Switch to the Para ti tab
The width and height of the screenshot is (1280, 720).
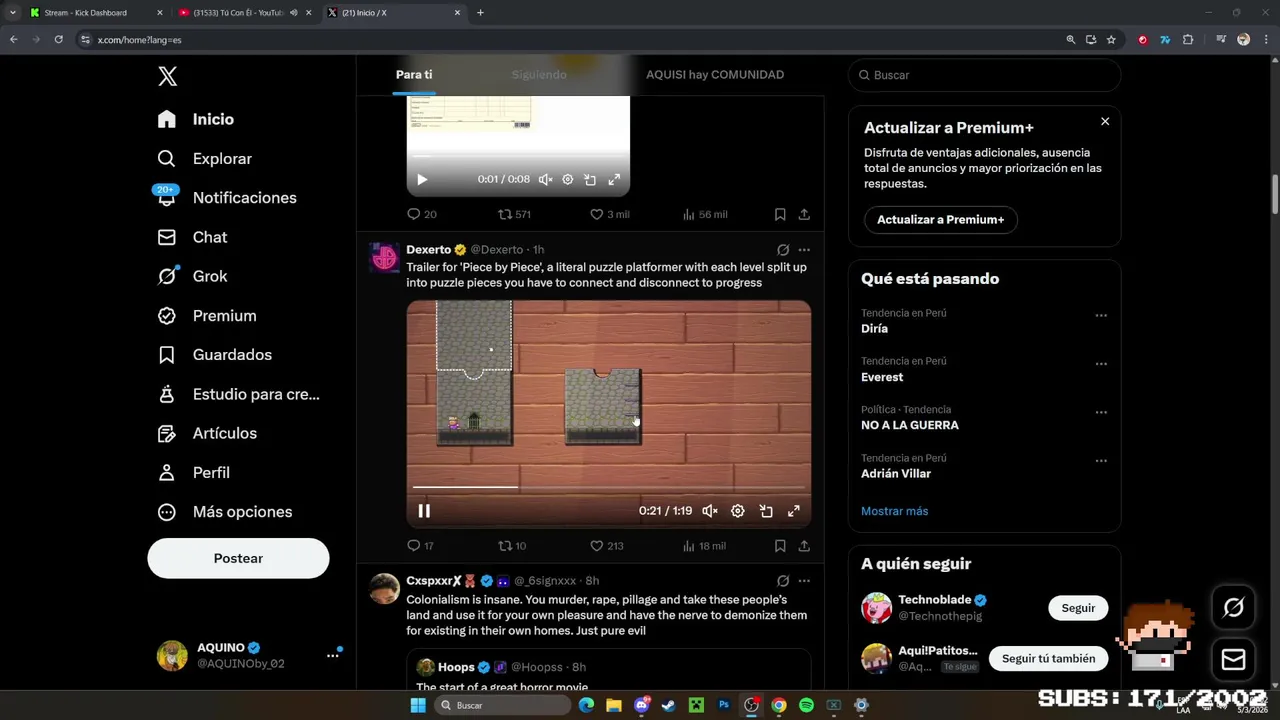414,75
